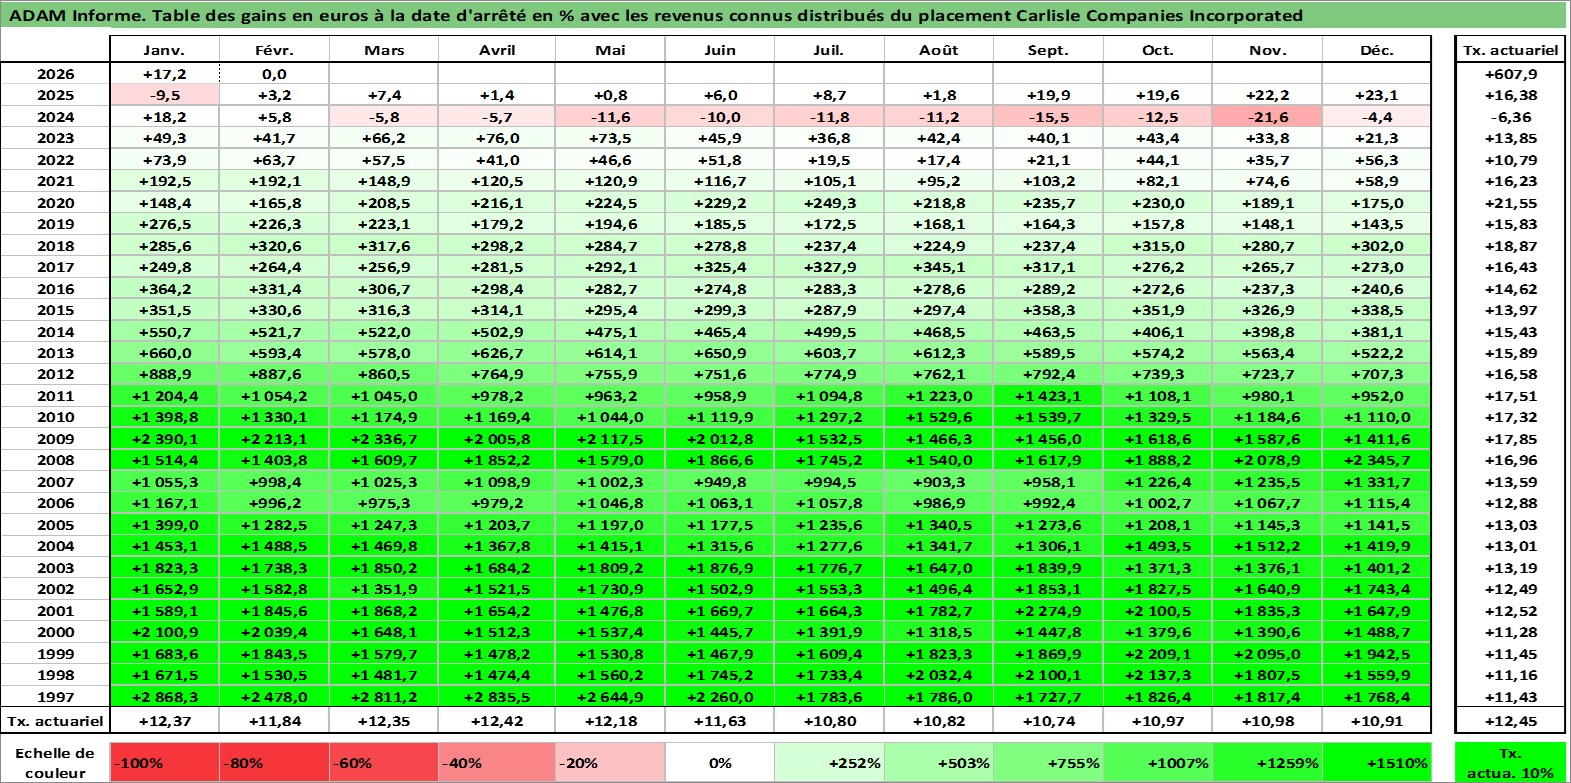This screenshot has height=783, width=1571.
Task: Click the '+18,87' rate for 2018
Action: click(1510, 246)
